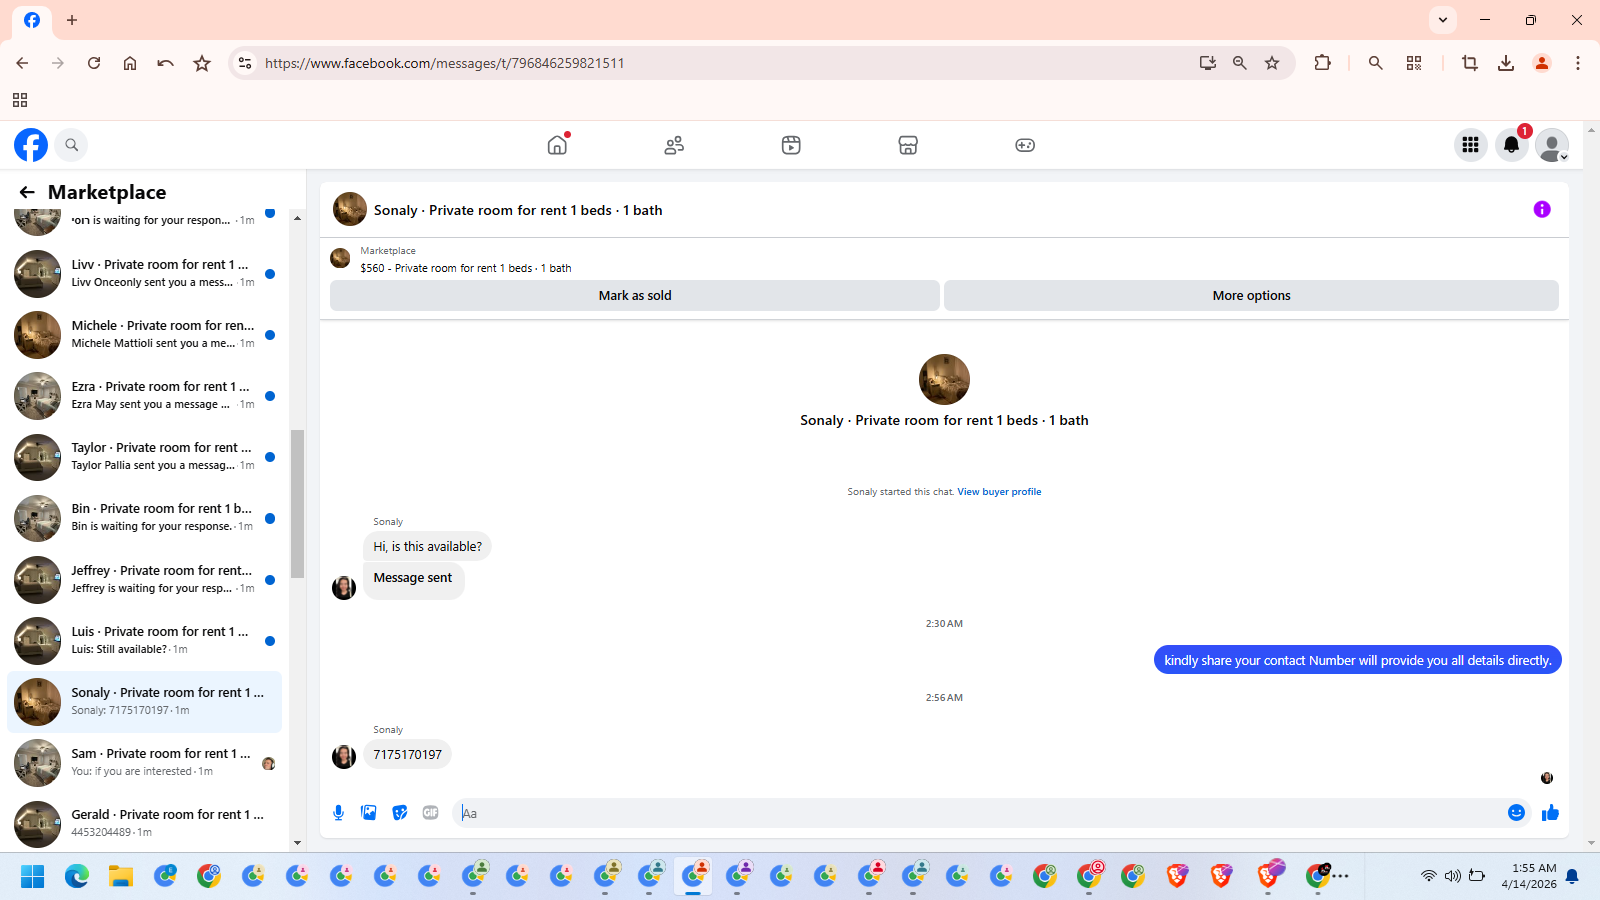Click the 'Hi, is this available?' message

point(427,546)
